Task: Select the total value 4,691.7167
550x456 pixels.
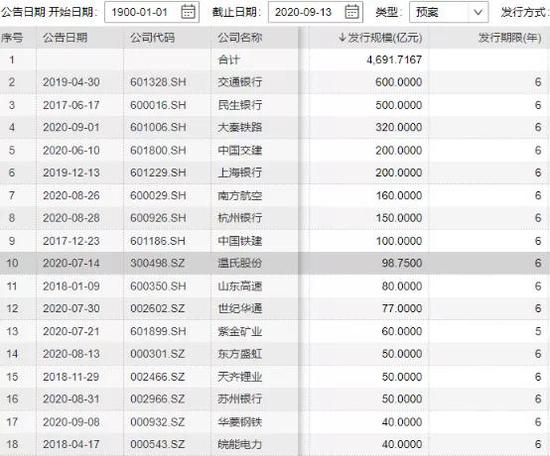Action: (394, 60)
